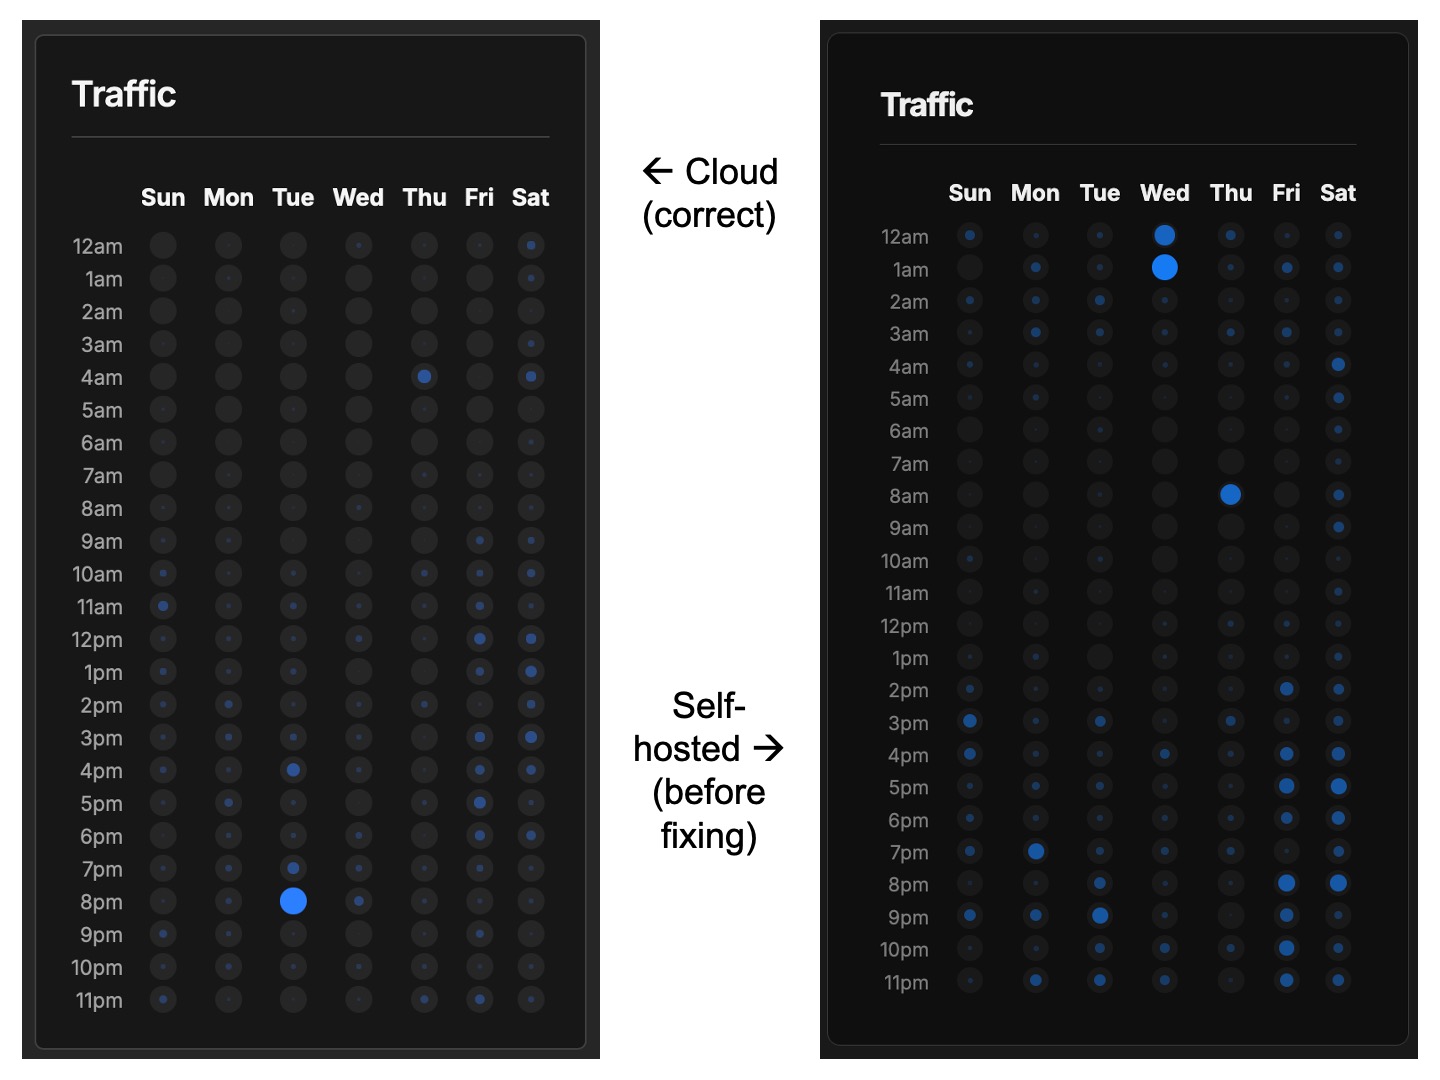Click the 12pm row label on Cloud chart
The height and width of the screenshot is (1080, 1440).
99,639
